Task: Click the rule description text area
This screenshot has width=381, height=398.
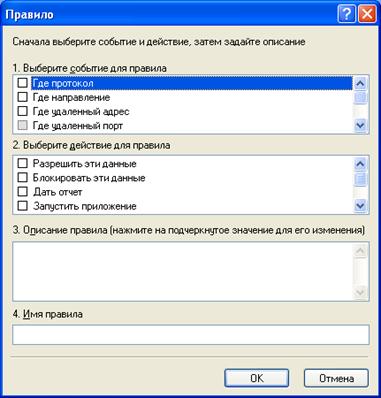Action: pos(183,272)
